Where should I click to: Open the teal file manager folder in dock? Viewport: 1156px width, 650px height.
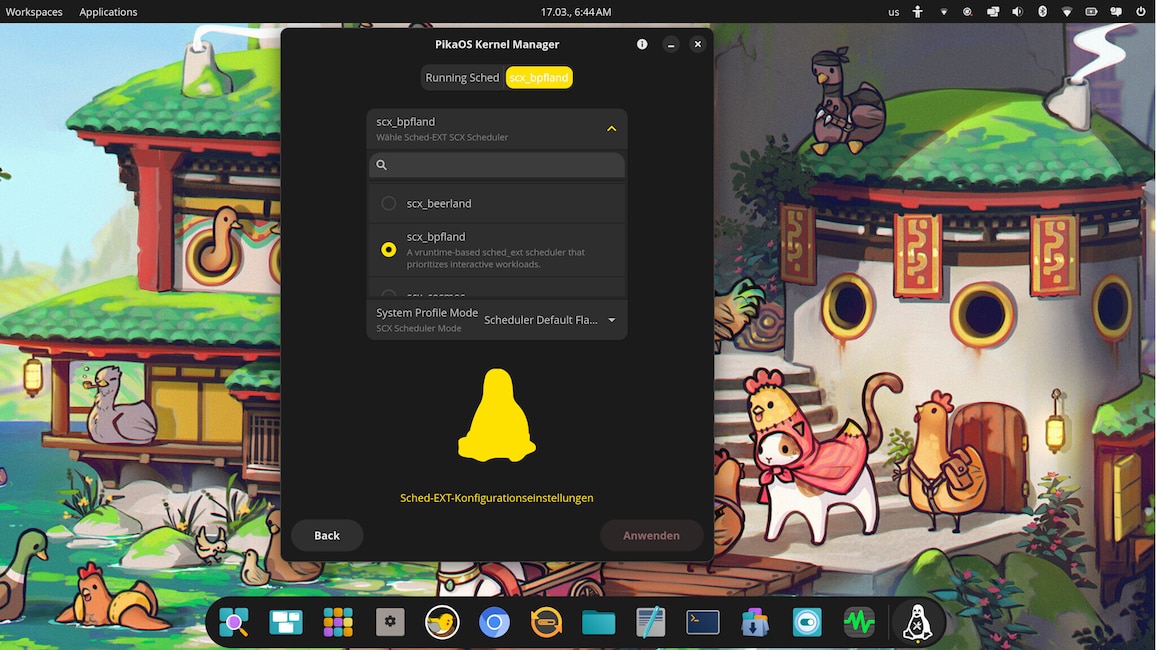(599, 623)
